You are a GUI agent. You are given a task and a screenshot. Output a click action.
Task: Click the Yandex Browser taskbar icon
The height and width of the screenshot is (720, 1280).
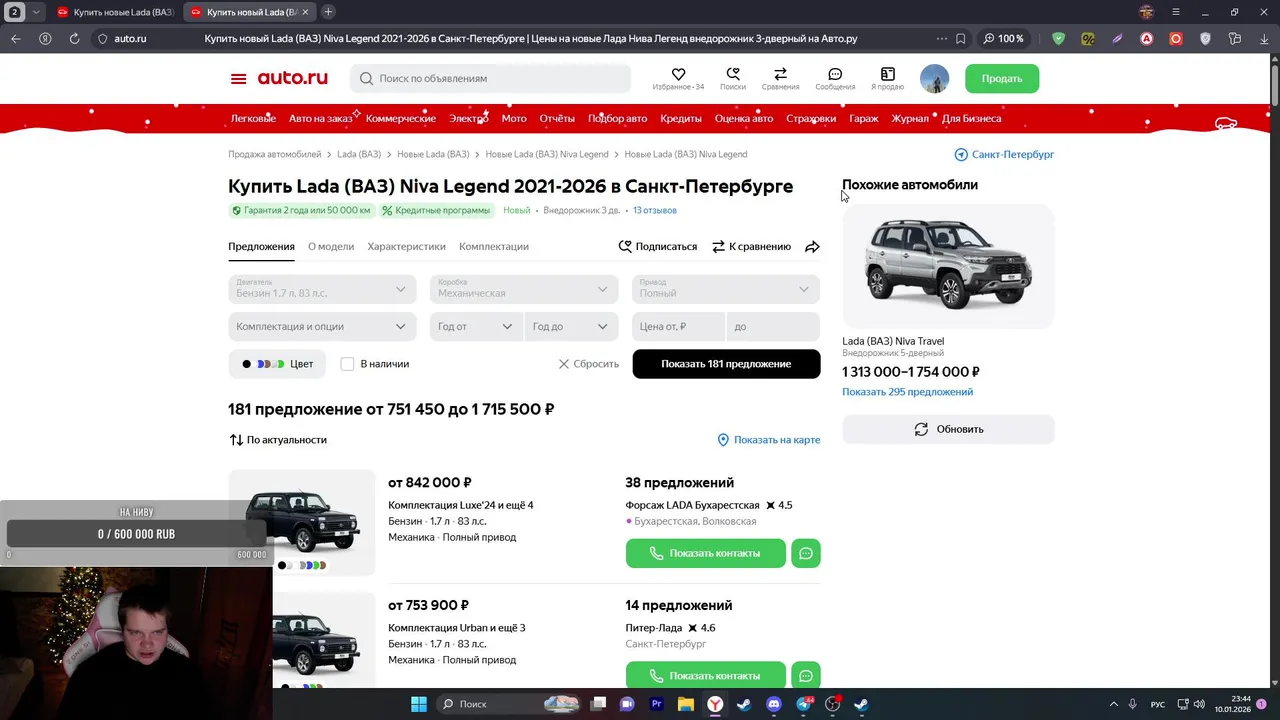(715, 704)
